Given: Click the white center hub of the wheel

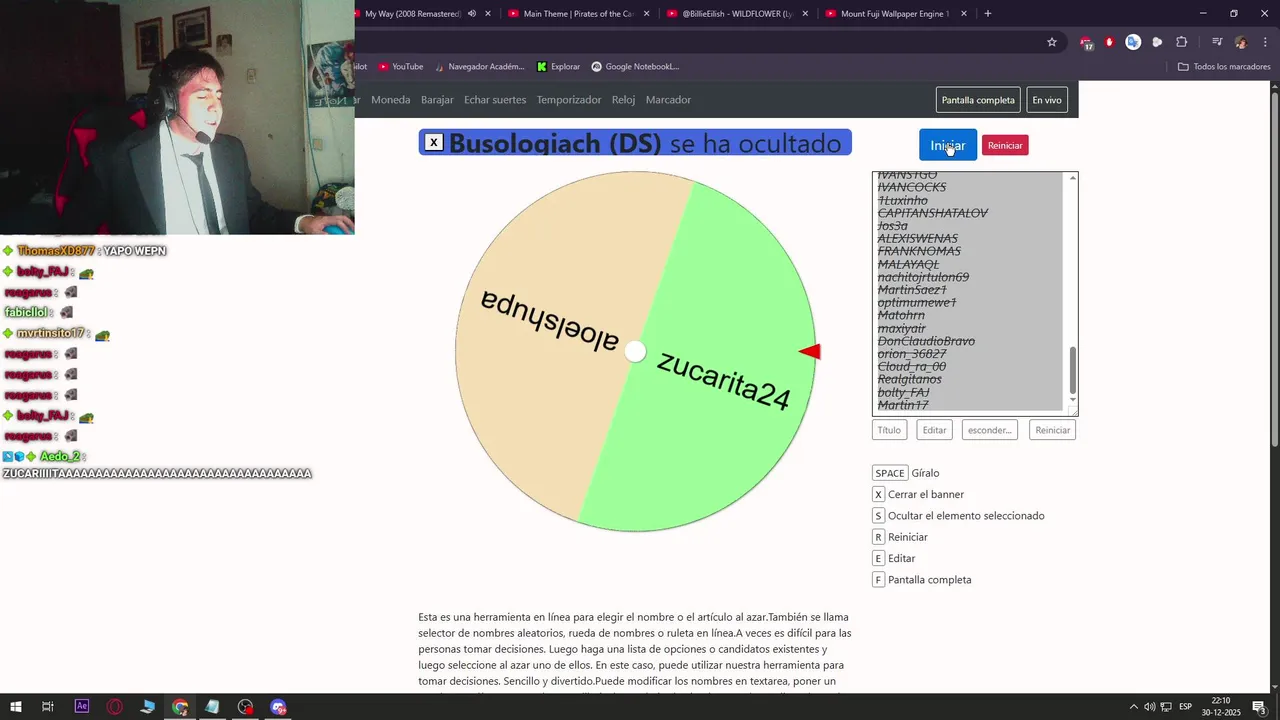Looking at the screenshot, I should tap(635, 352).
